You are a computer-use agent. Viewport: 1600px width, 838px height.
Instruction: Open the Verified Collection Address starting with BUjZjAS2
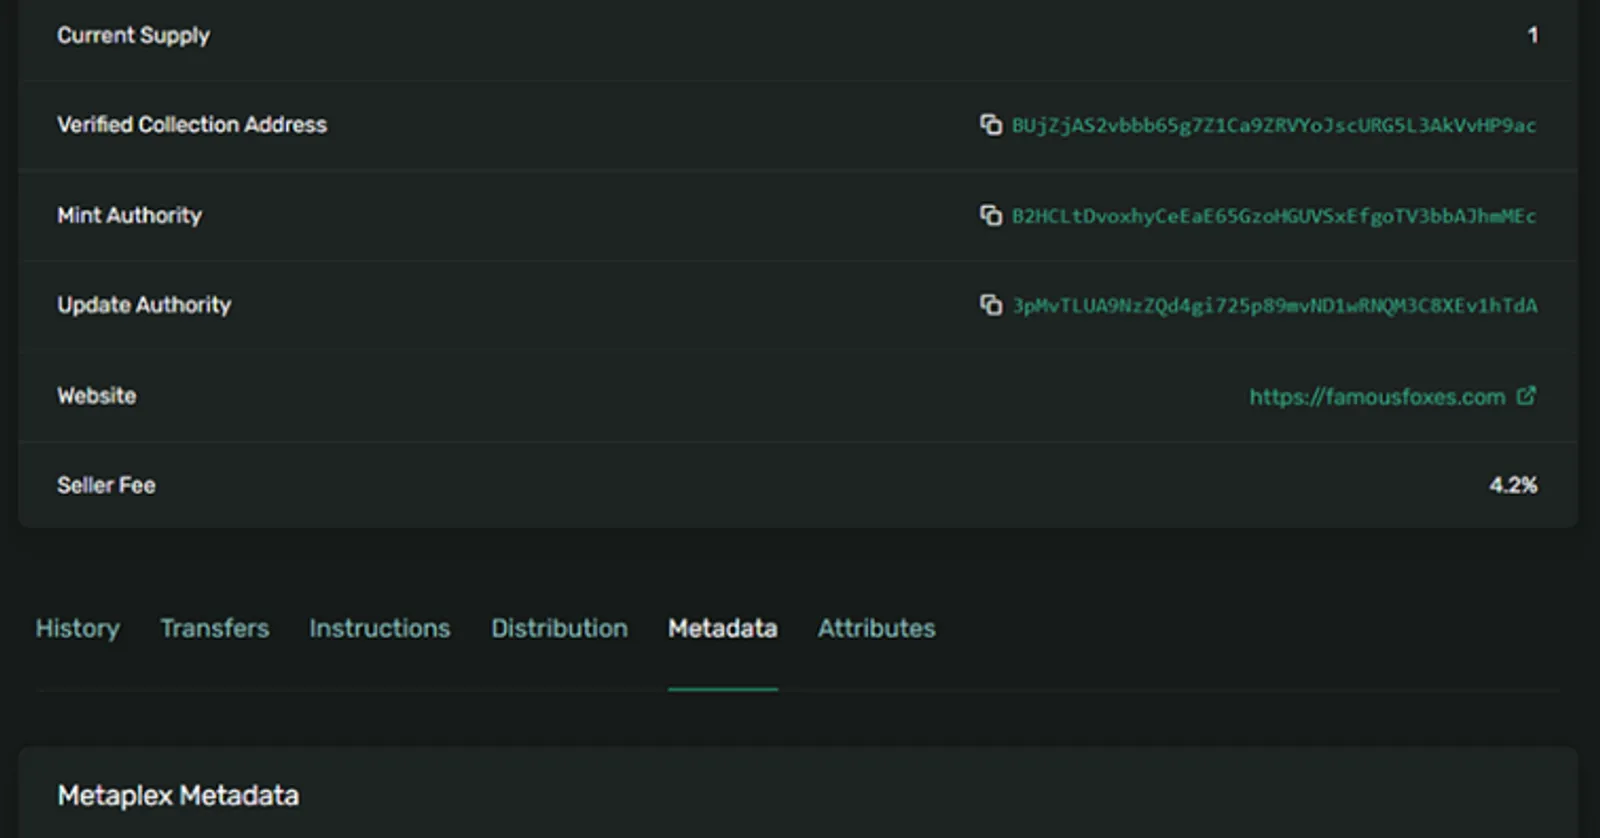pos(1274,126)
